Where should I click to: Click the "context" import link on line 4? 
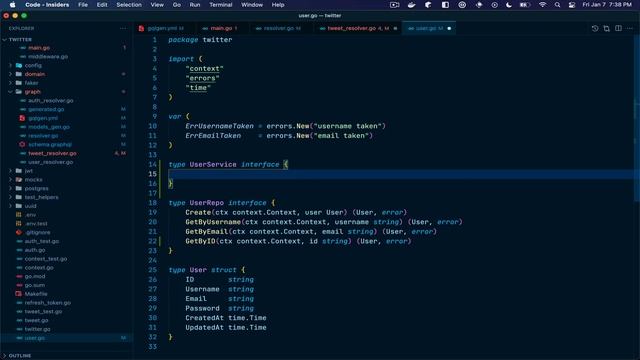[204, 69]
